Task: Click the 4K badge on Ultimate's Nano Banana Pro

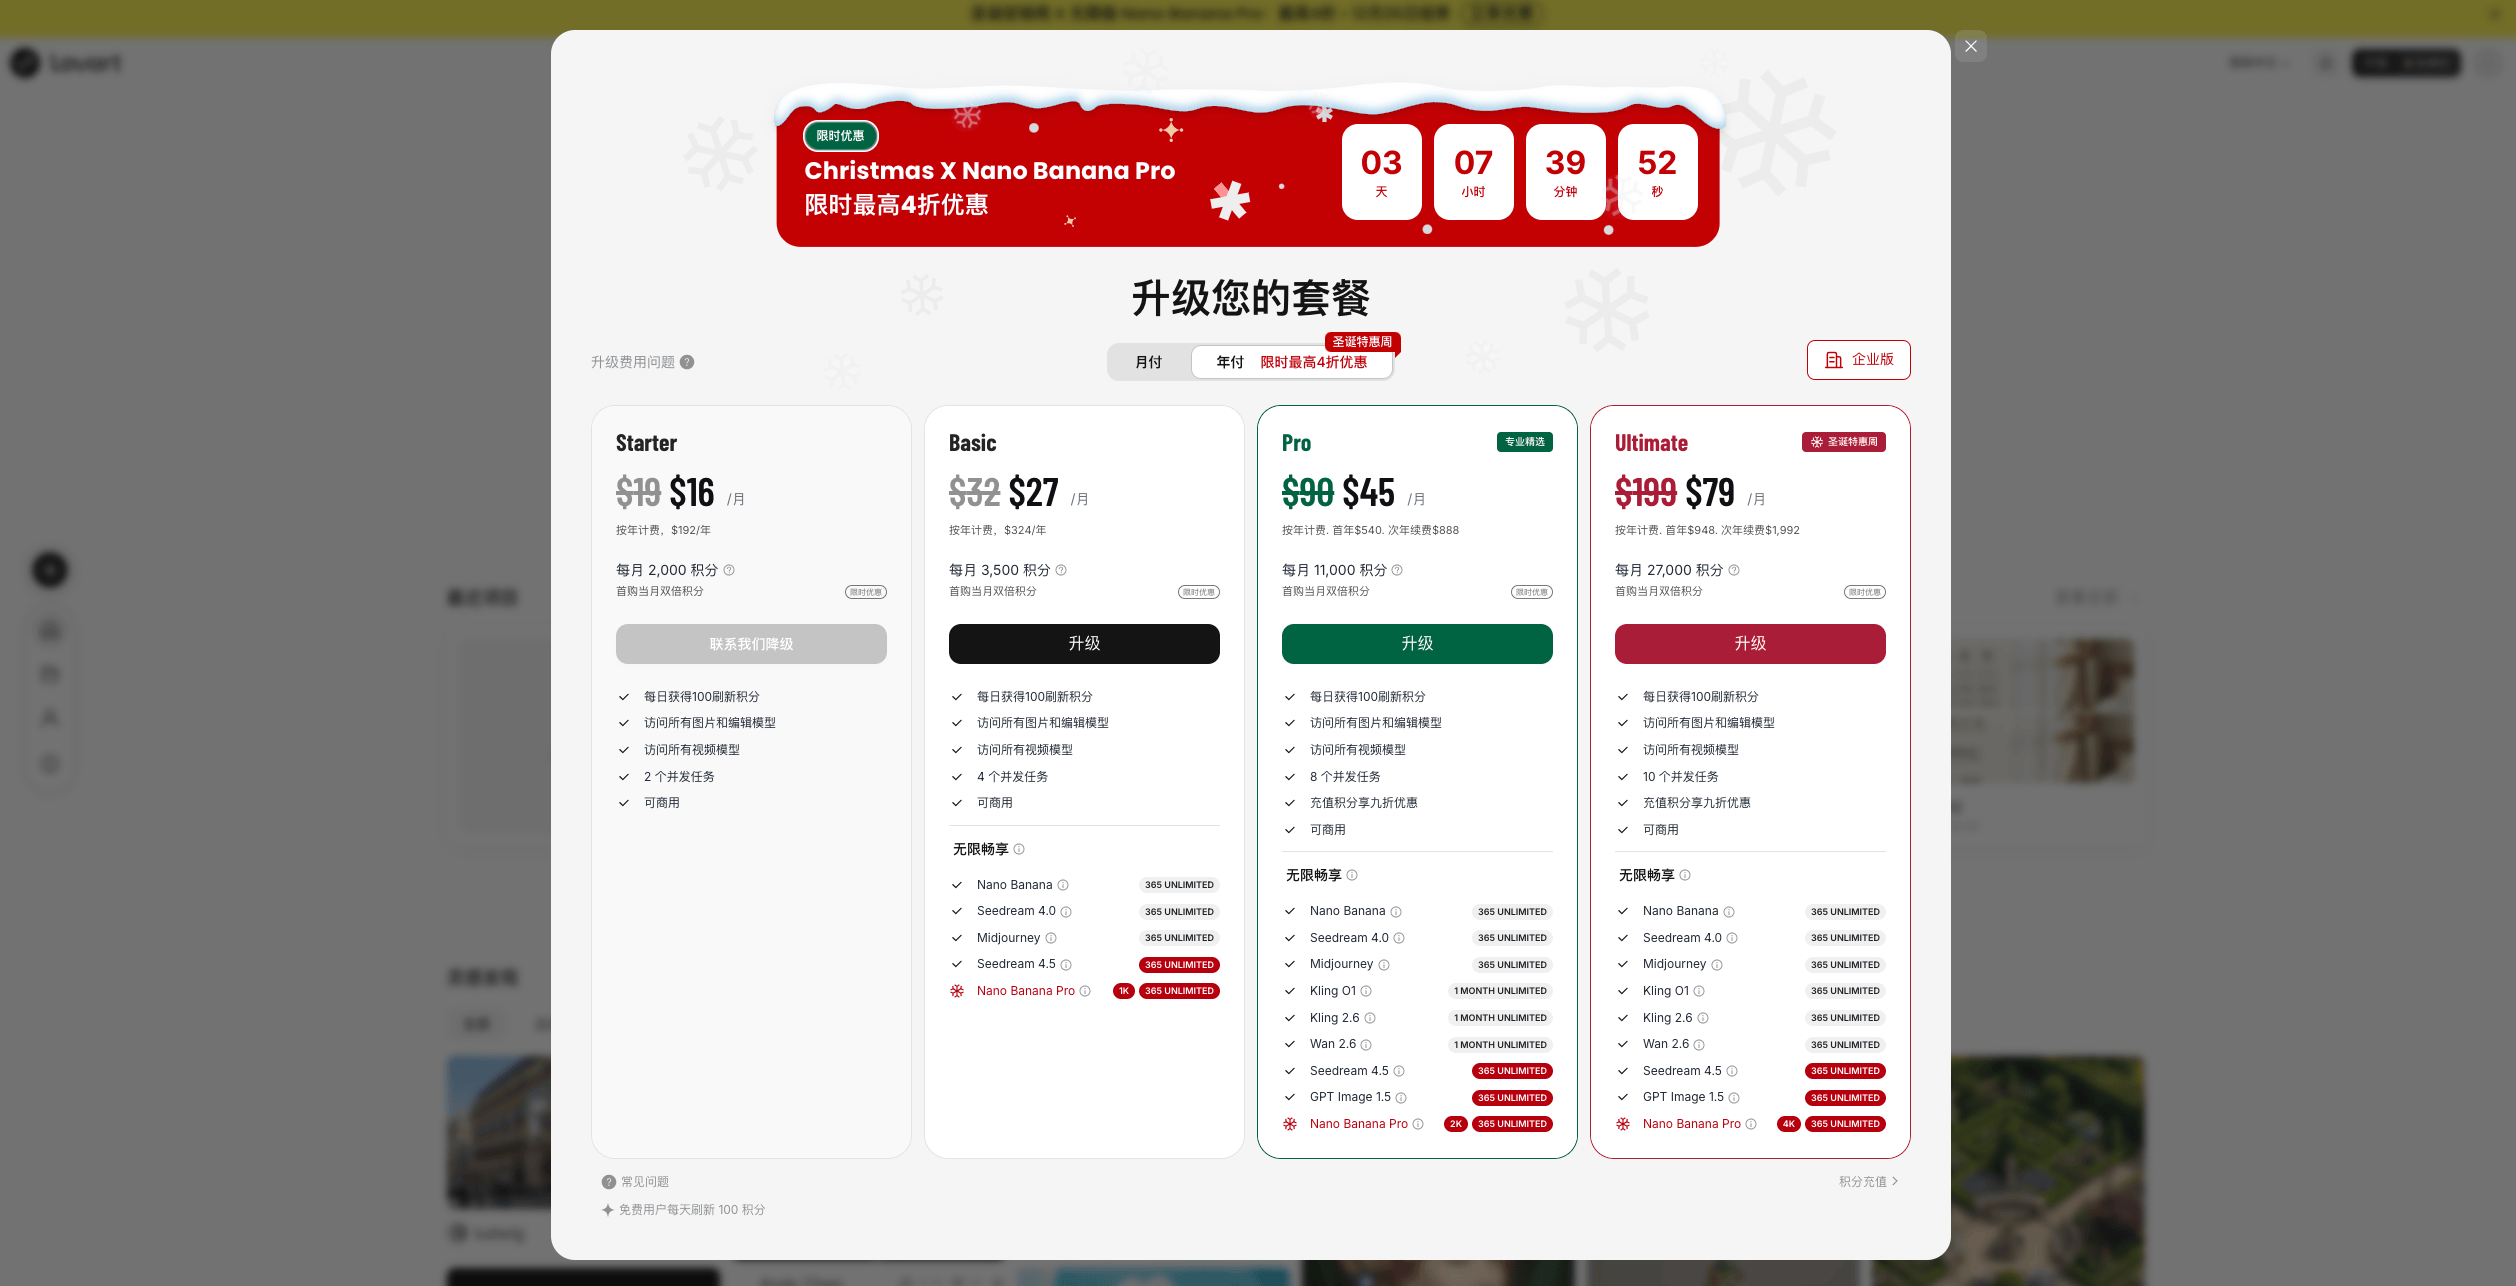Action: tap(1789, 1124)
